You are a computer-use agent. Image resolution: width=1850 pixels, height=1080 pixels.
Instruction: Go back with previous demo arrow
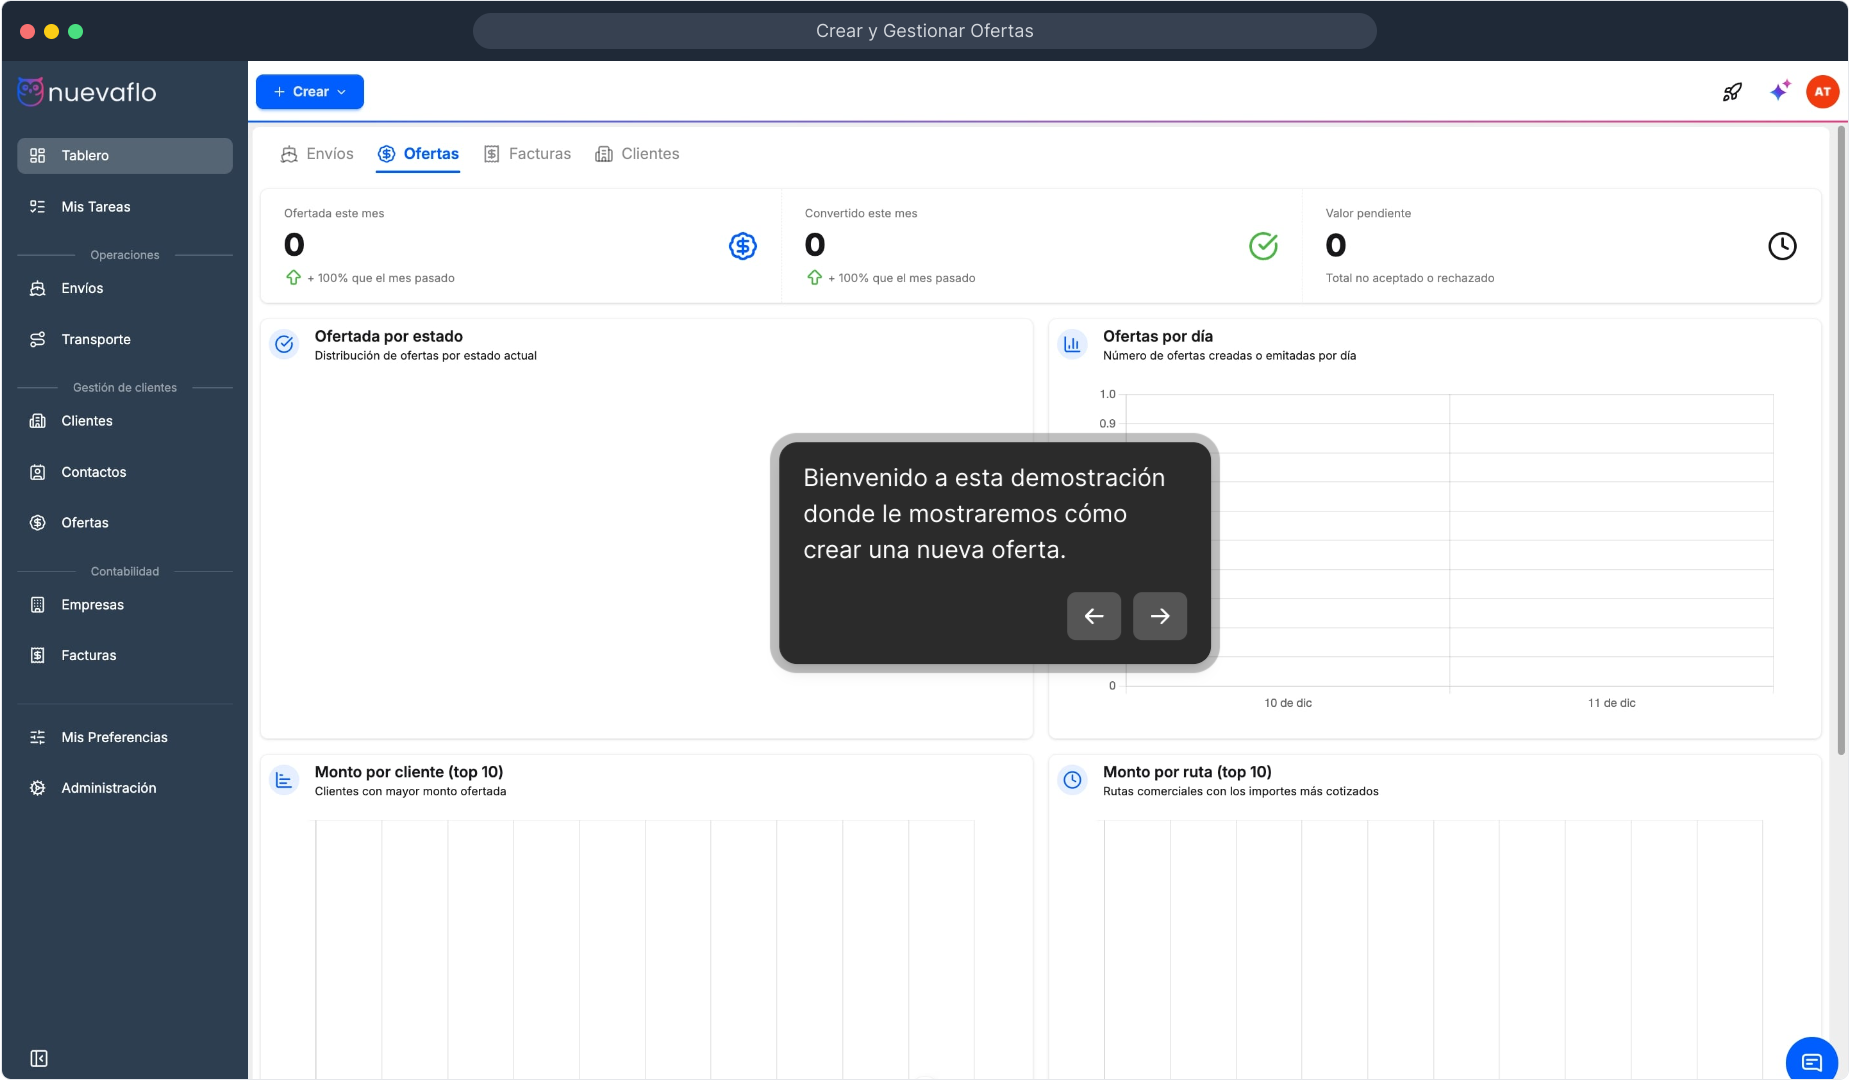(1093, 616)
